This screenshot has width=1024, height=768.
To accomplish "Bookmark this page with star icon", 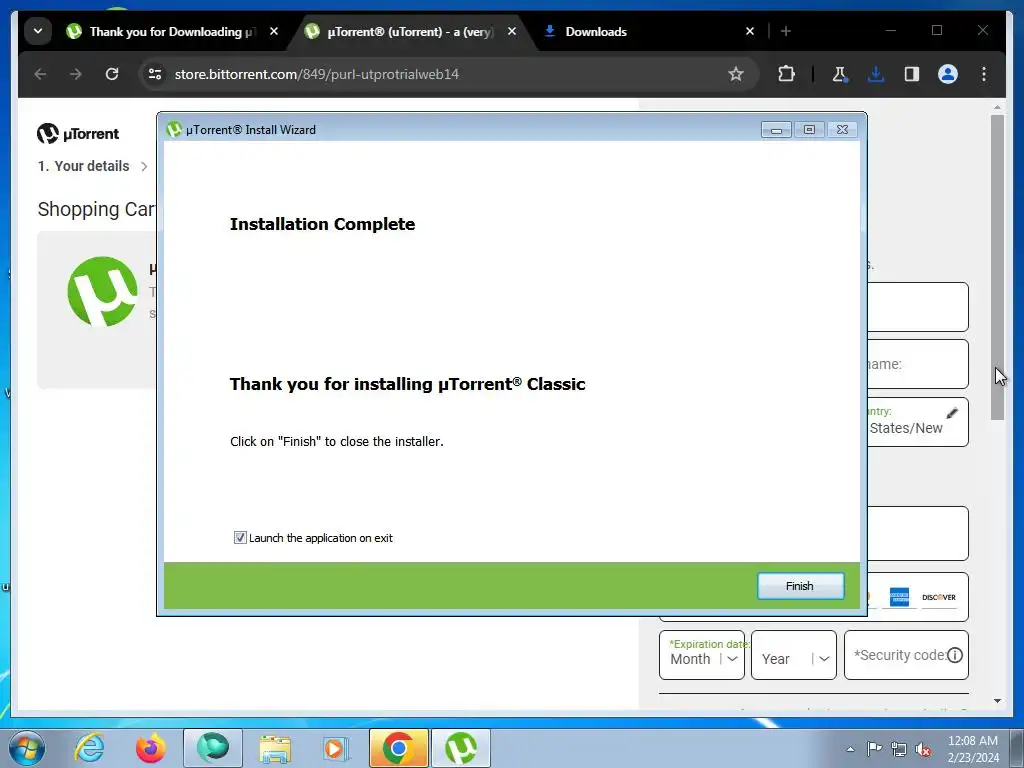I will coord(736,74).
